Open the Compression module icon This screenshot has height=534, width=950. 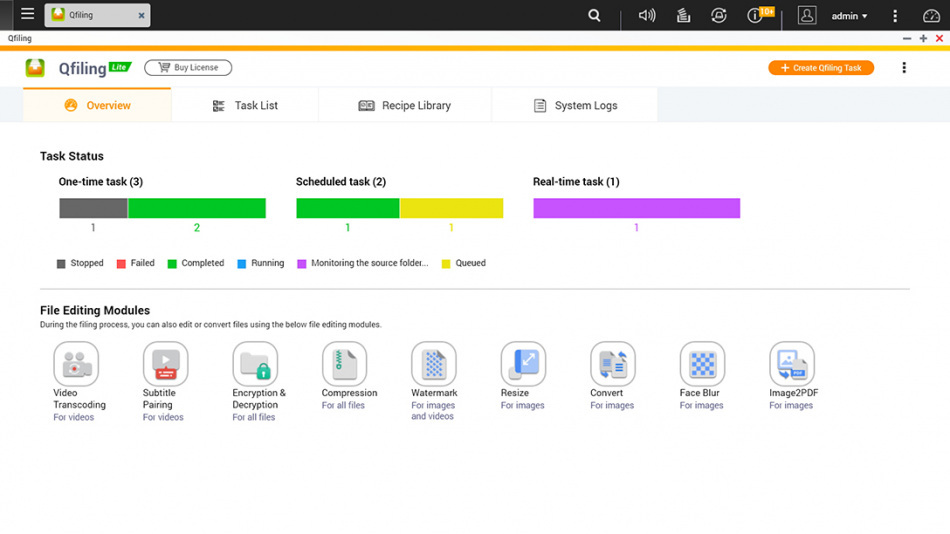pos(344,363)
